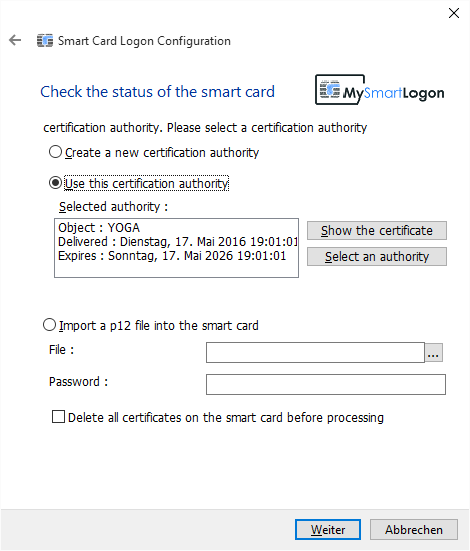Click the back arrow icon
470x551 pixels.
[15, 40]
